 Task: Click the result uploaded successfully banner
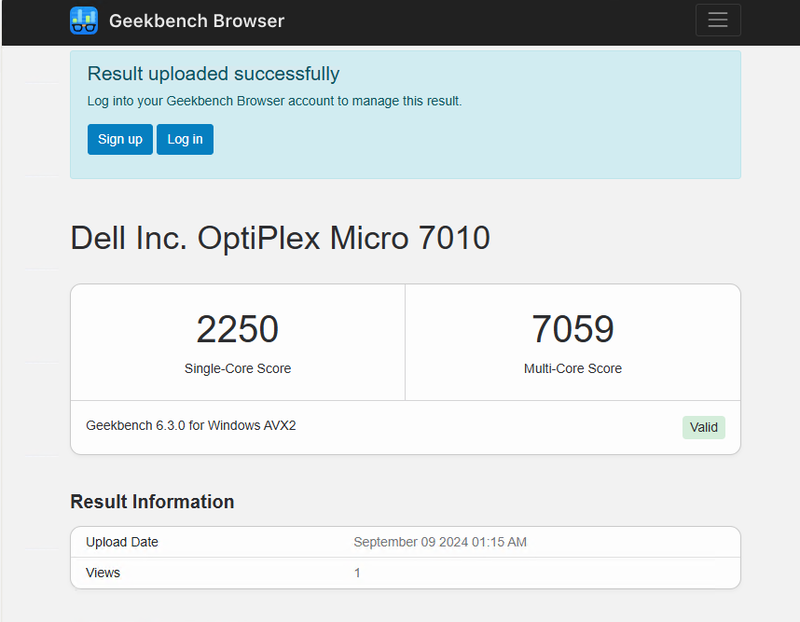pyautogui.click(x=213, y=73)
